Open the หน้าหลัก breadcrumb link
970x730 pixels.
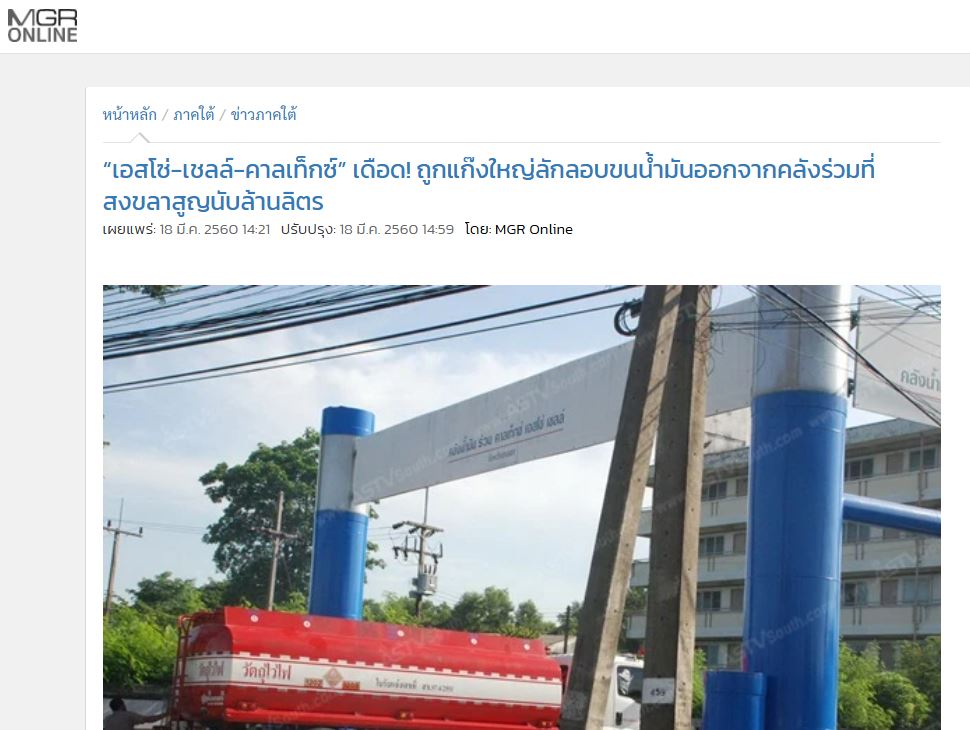coord(130,114)
